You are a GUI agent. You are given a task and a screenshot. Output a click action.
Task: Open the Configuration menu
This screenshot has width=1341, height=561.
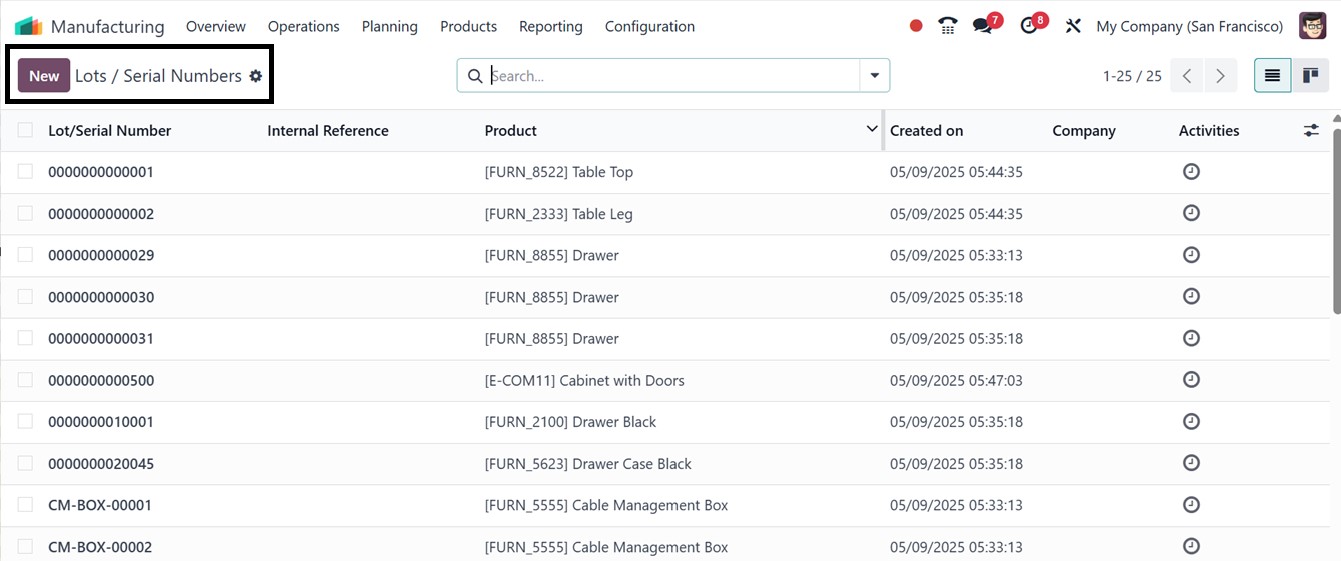click(x=649, y=26)
